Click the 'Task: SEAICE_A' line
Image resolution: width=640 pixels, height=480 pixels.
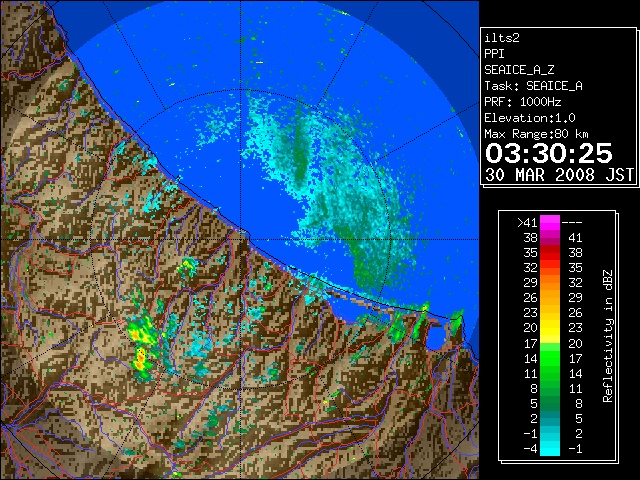(x=533, y=86)
